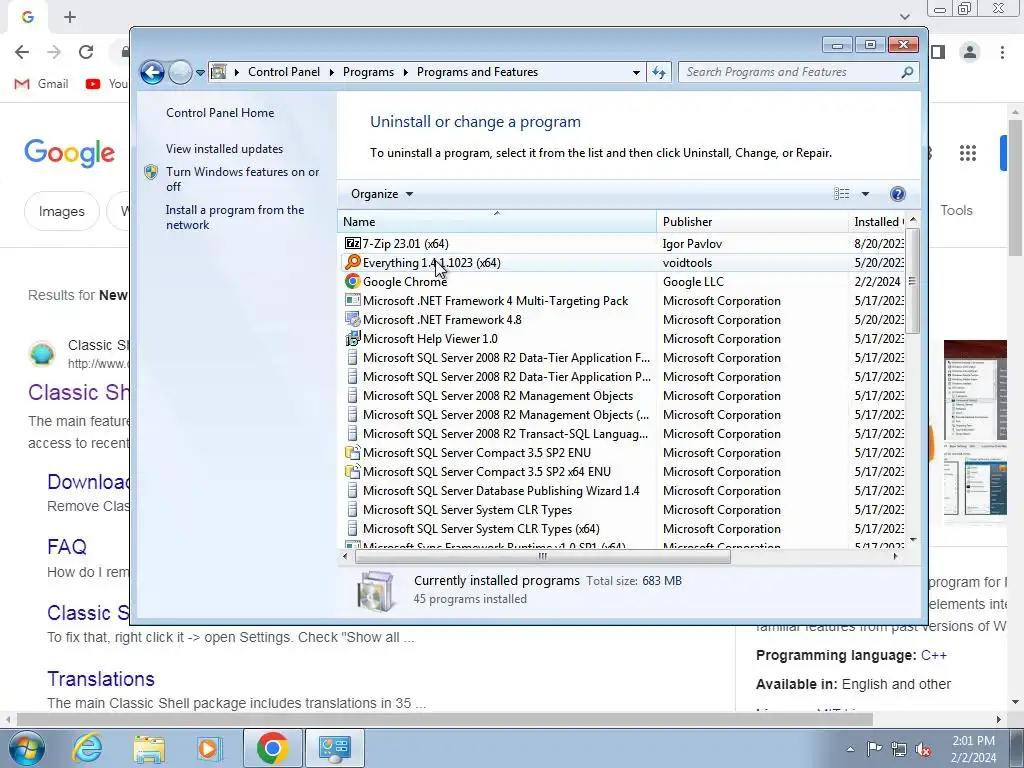Click the Images filter in Google

[x=61, y=211]
